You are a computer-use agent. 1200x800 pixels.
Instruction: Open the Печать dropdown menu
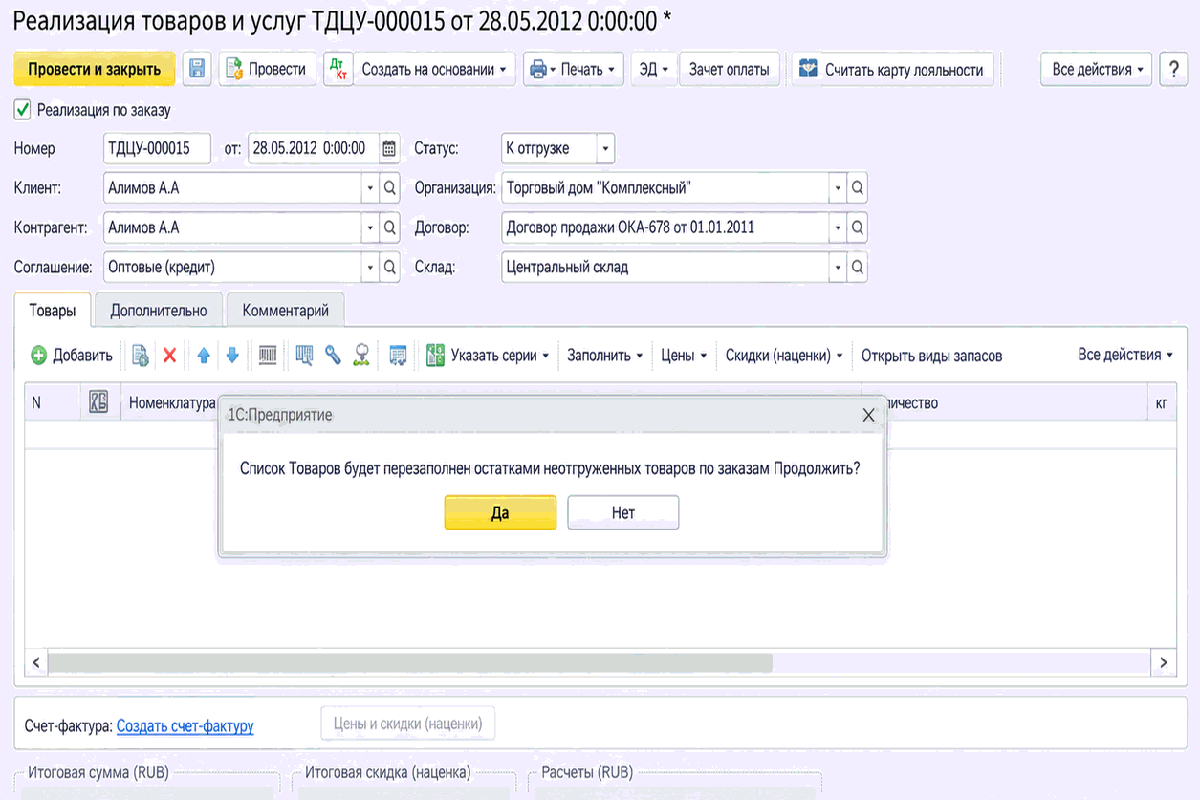pyautogui.click(x=573, y=69)
